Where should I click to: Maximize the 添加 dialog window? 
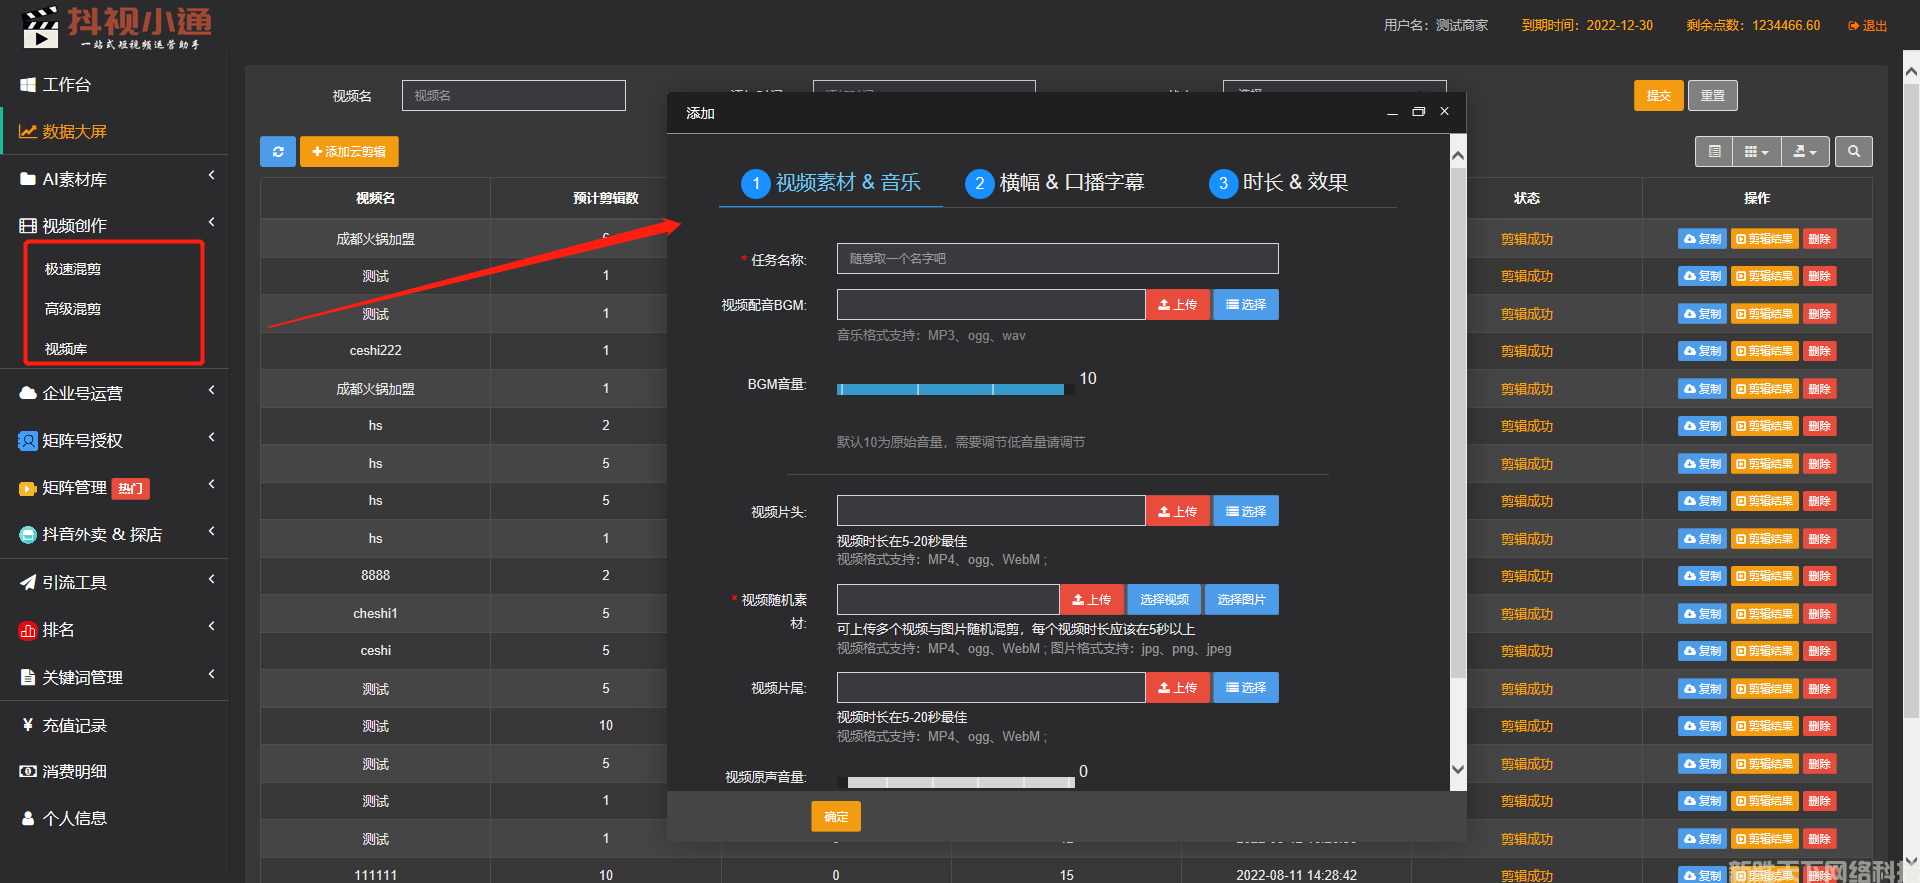[x=1418, y=112]
